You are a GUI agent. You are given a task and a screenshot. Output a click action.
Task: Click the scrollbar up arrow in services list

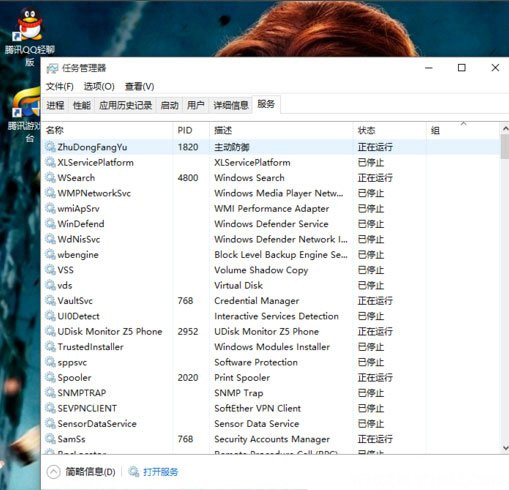click(x=505, y=128)
